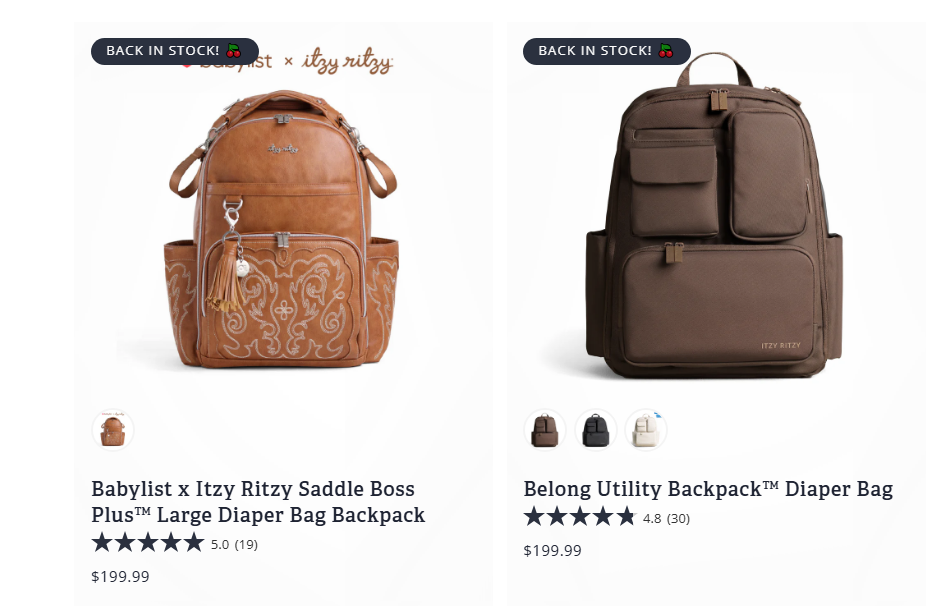View the 30 reviews for Belong Backpack
This screenshot has height=607, width=935.
tap(678, 519)
